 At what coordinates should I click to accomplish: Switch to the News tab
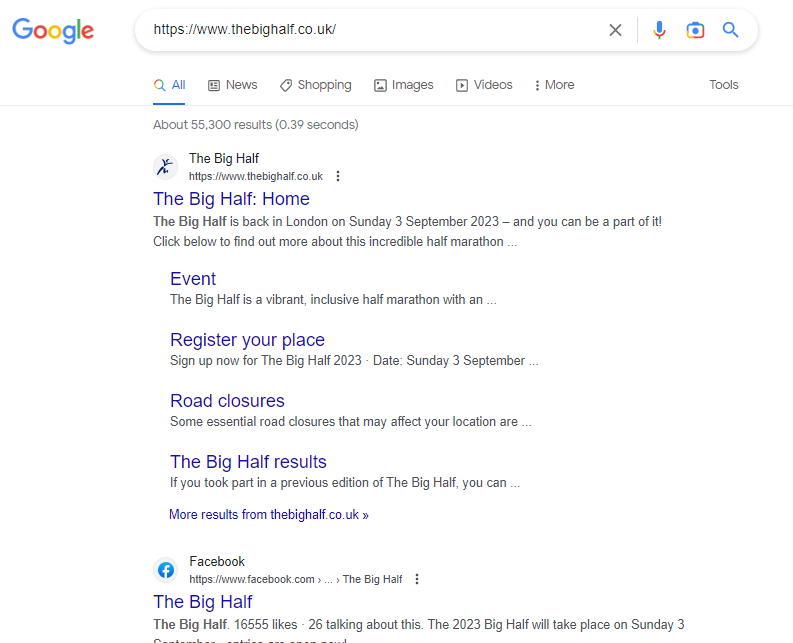[x=233, y=85]
